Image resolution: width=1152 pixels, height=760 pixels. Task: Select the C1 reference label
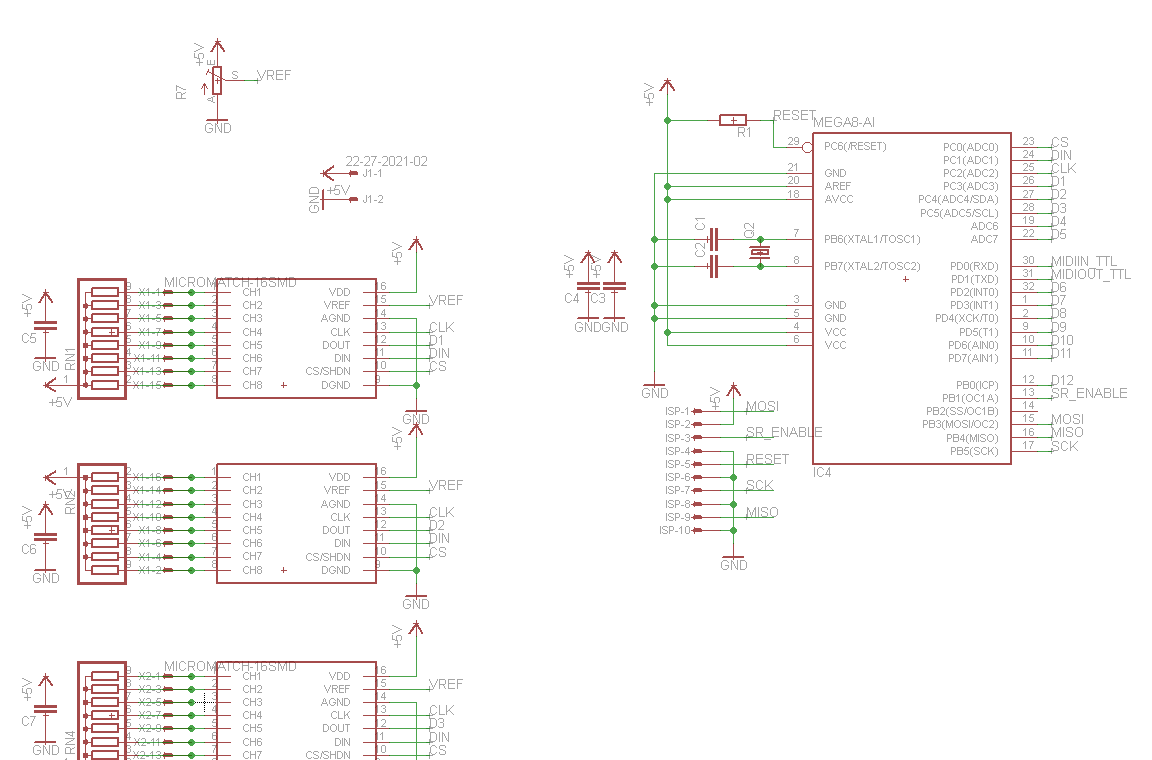click(x=700, y=223)
